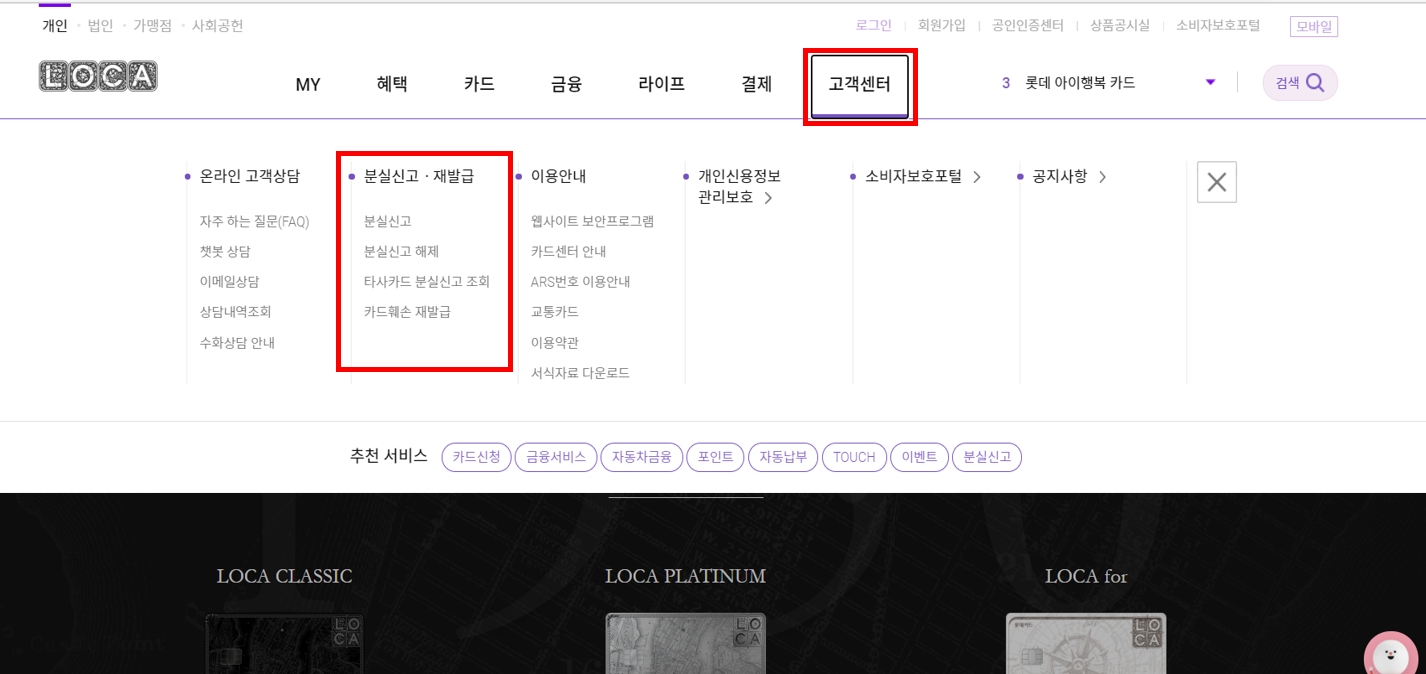The image size is (1426, 674).
Task: Open the chatbot mascot icon
Action: [x=1392, y=655]
